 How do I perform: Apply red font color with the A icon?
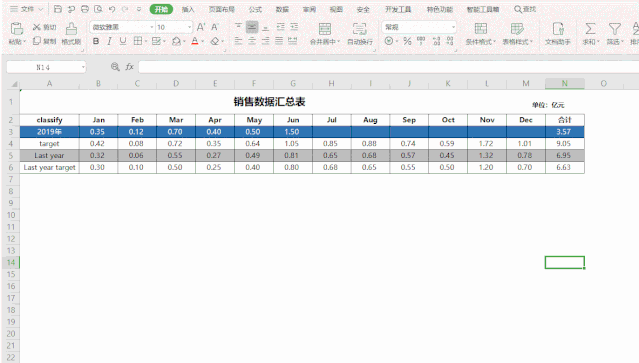pyautogui.click(x=195, y=41)
